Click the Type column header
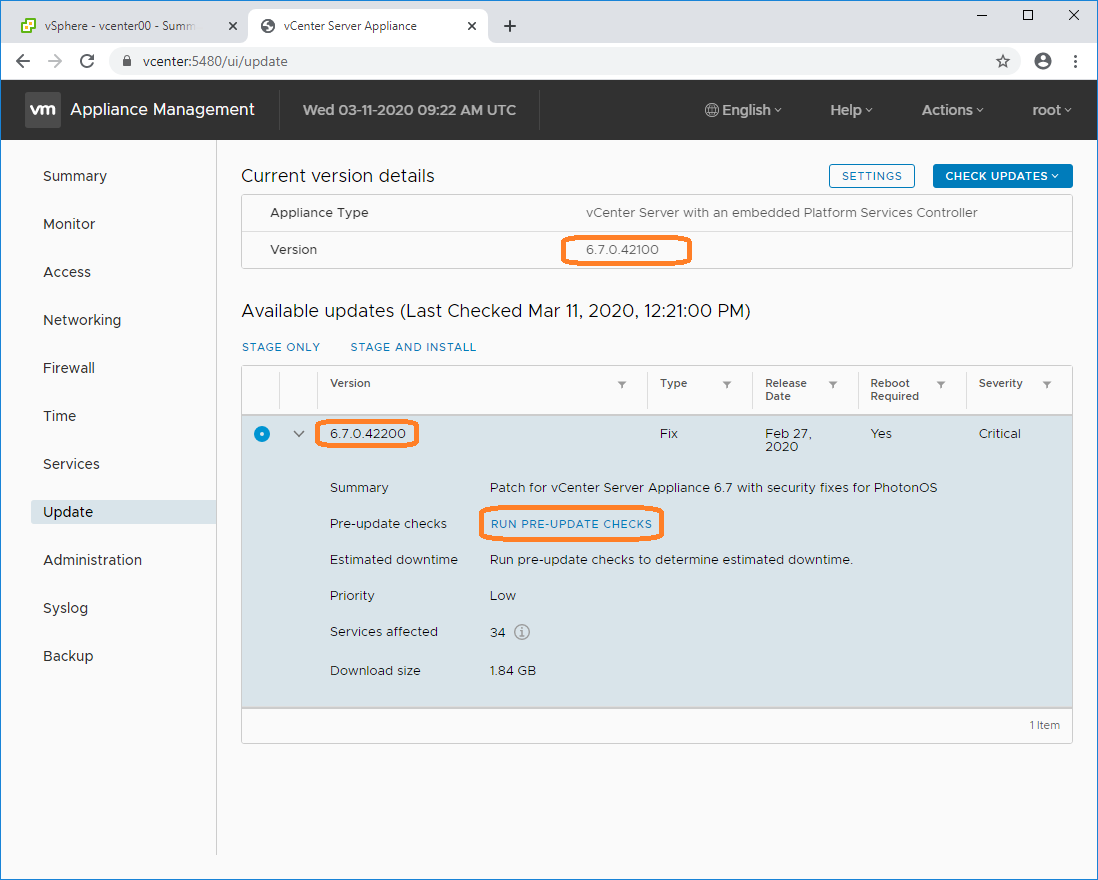The height and width of the screenshot is (880, 1098). click(674, 384)
